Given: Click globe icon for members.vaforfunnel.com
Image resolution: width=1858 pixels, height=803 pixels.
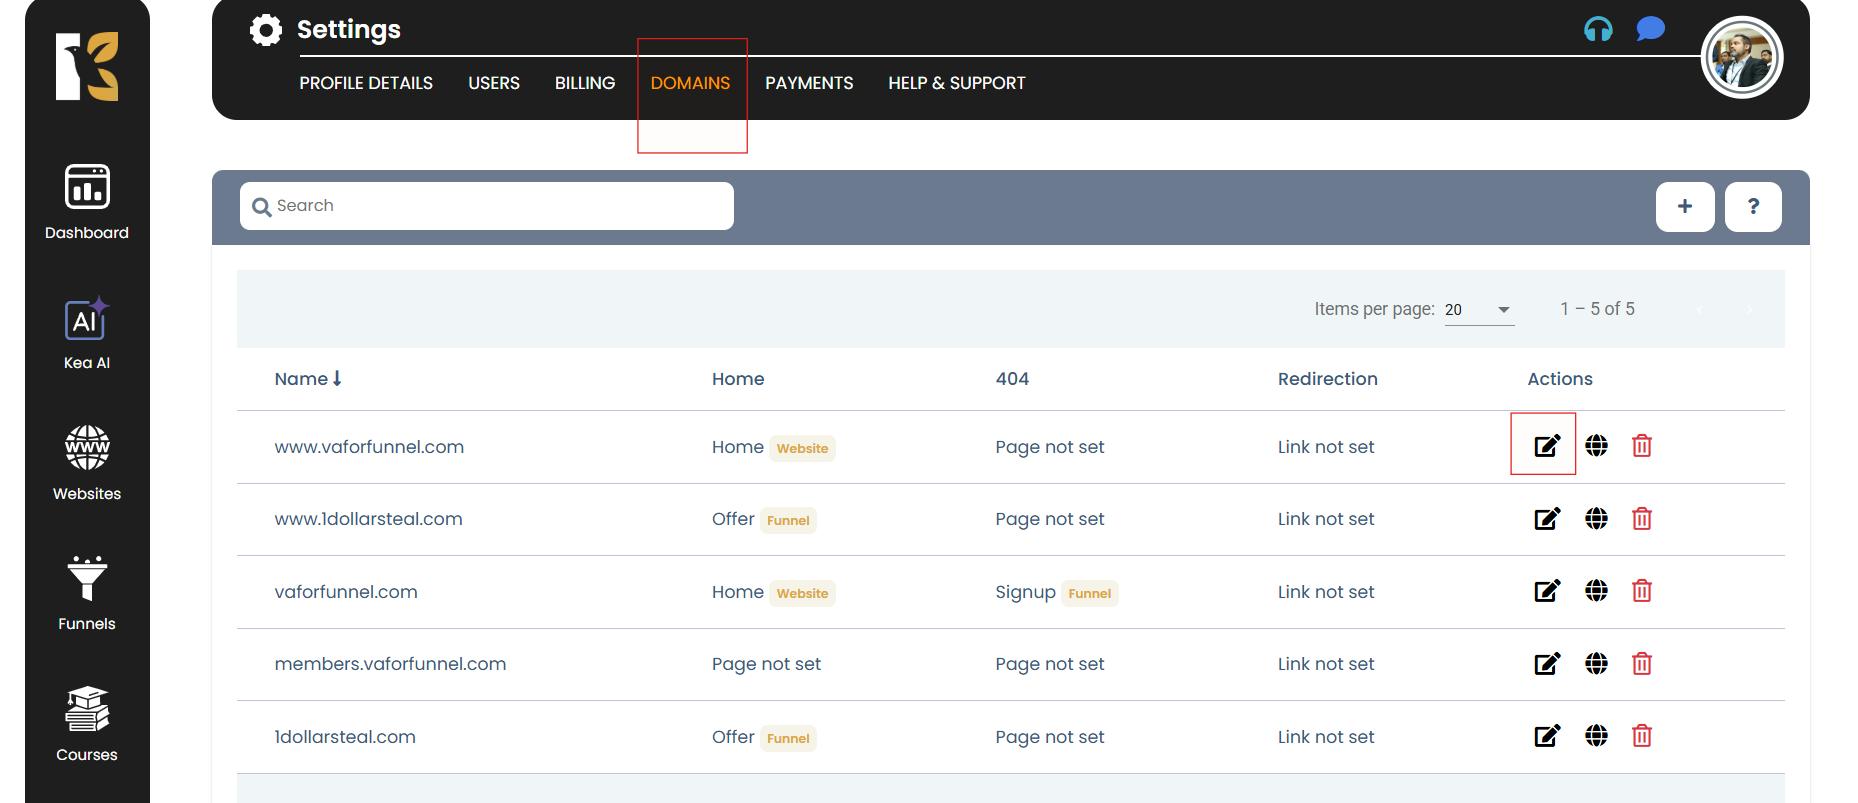Looking at the screenshot, I should coord(1596,664).
